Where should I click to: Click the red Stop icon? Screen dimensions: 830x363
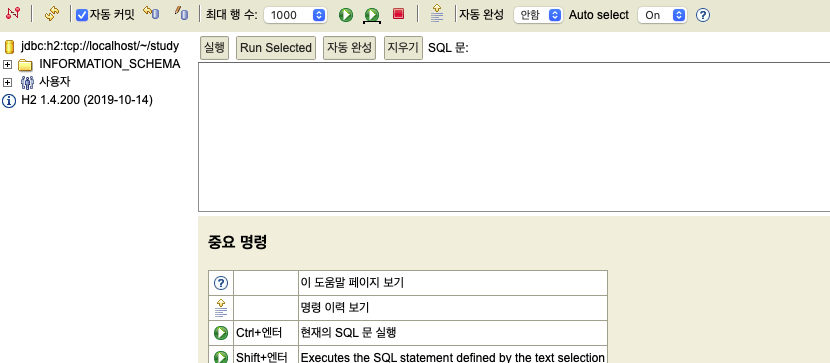[x=399, y=14]
